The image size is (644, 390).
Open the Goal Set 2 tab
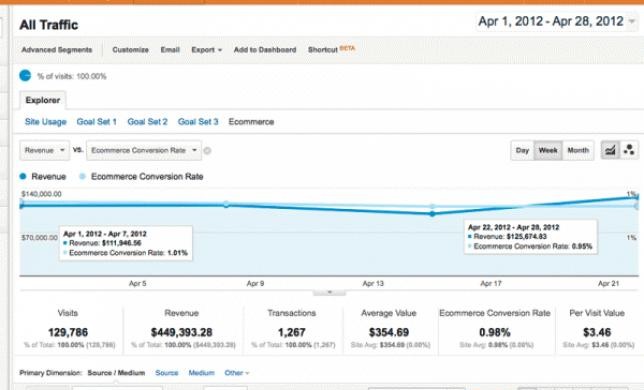pyautogui.click(x=147, y=122)
